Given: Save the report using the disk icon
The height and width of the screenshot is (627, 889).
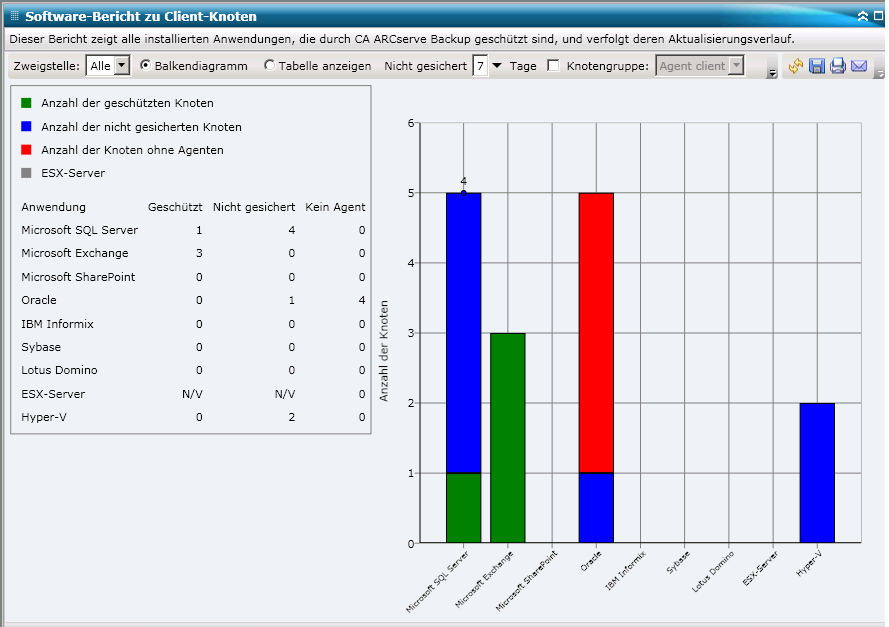Looking at the screenshot, I should click(817, 66).
